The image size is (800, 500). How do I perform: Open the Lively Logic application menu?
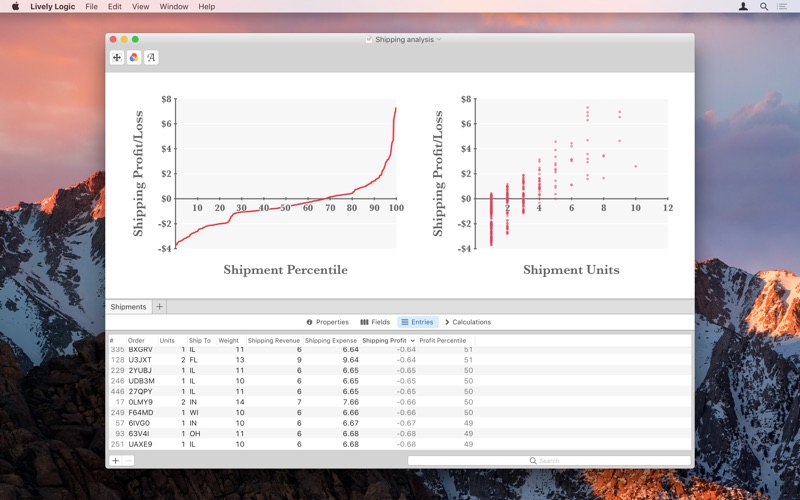53,7
